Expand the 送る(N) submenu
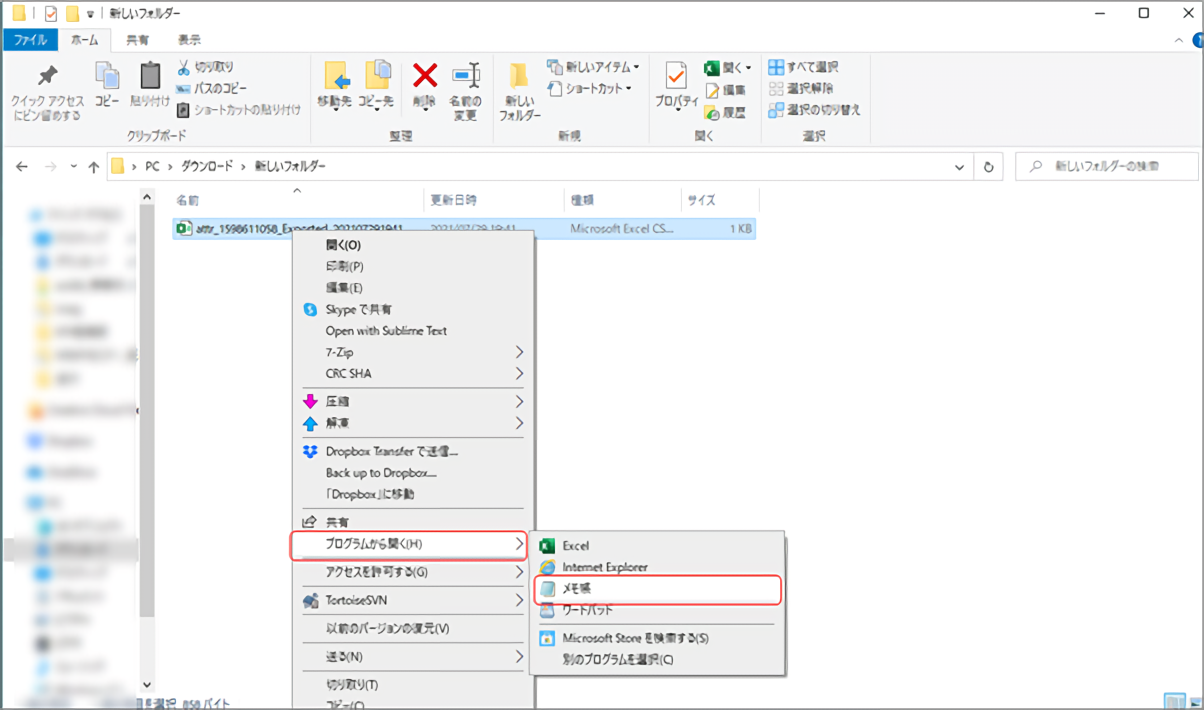 pyautogui.click(x=414, y=657)
